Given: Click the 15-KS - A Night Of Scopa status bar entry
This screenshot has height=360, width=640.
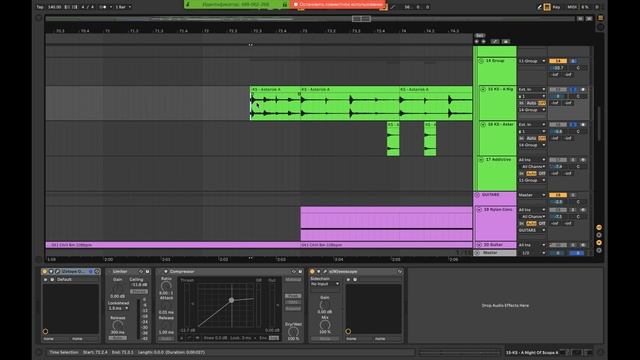Looking at the screenshot, I should pyautogui.click(x=532, y=353).
